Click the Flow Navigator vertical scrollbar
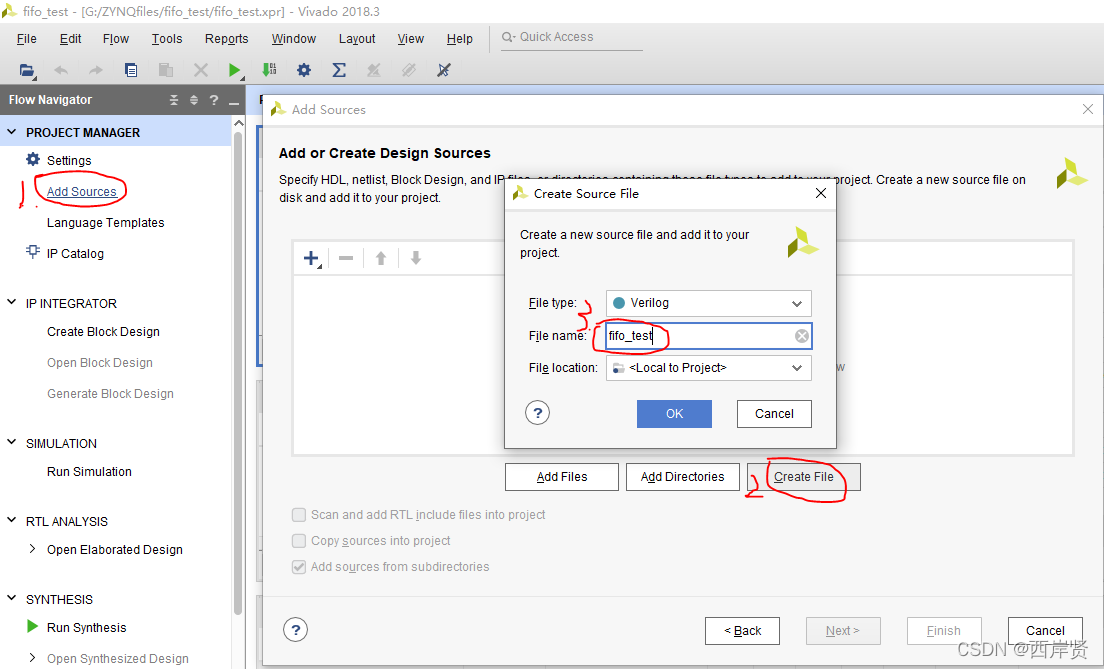 point(238,373)
